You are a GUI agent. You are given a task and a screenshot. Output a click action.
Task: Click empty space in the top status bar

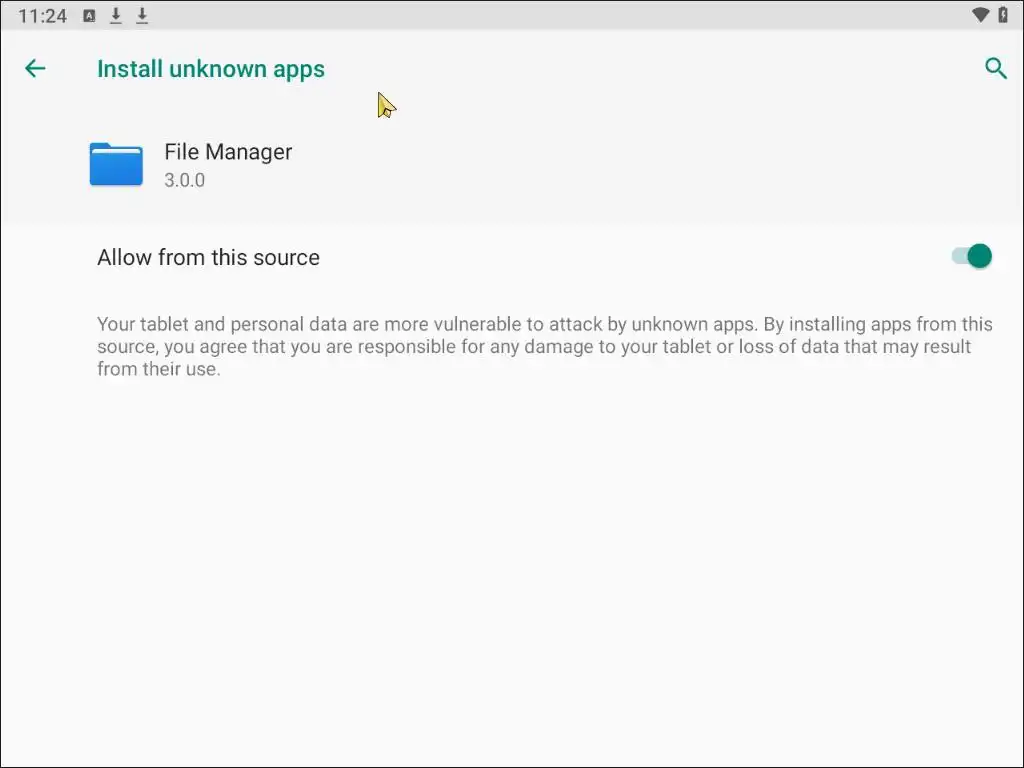click(550, 15)
